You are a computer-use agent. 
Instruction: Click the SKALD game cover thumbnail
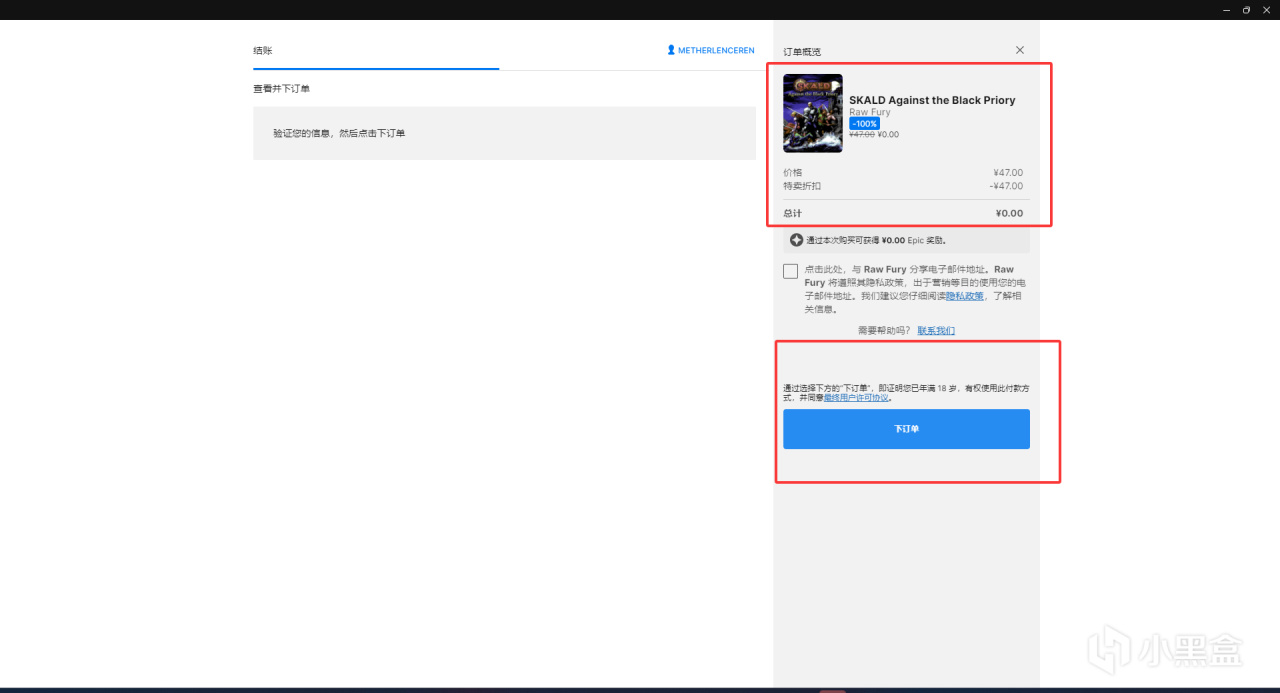(x=813, y=113)
